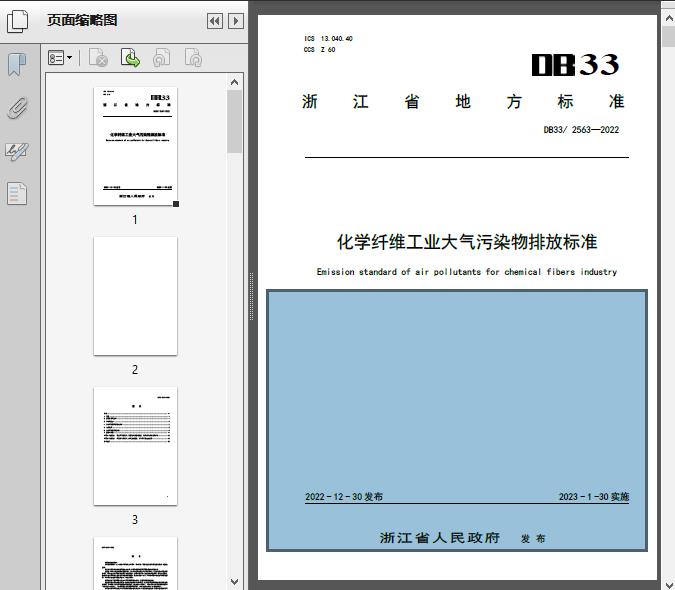Click document scrollbar up arrow
675x590 pixels.
click(669, 19)
